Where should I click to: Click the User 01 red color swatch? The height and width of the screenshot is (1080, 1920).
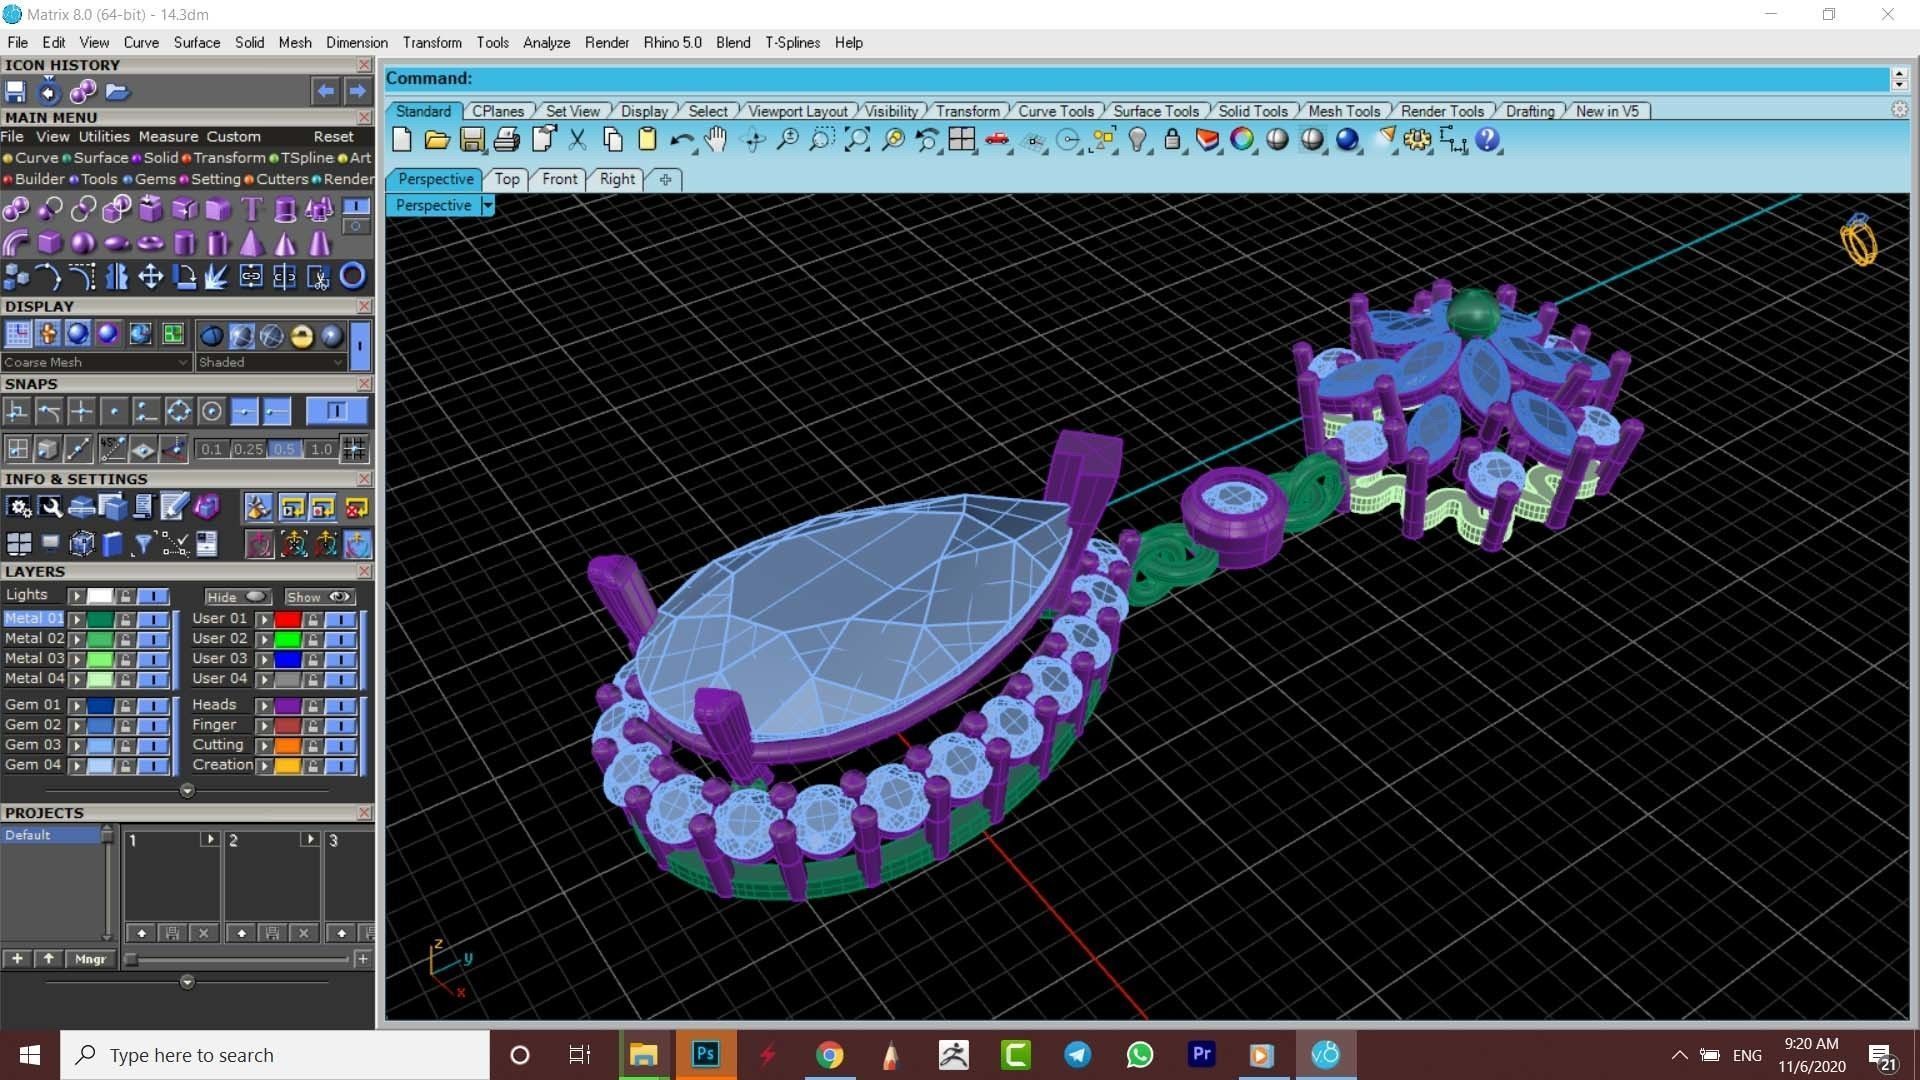tap(288, 620)
